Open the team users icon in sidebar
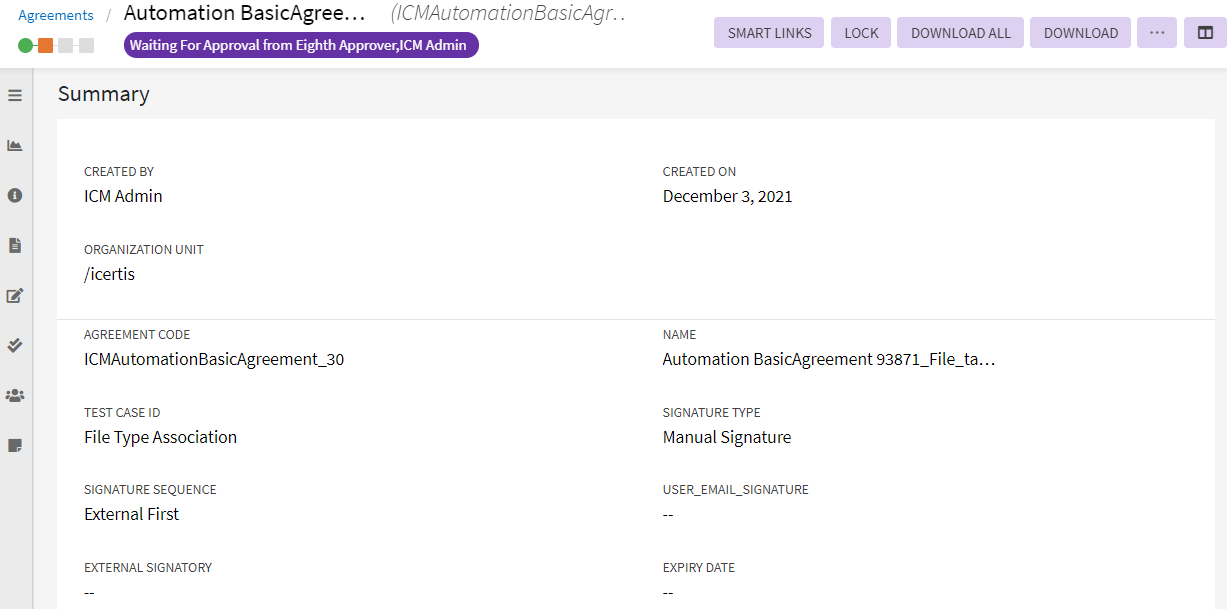 pyautogui.click(x=15, y=396)
